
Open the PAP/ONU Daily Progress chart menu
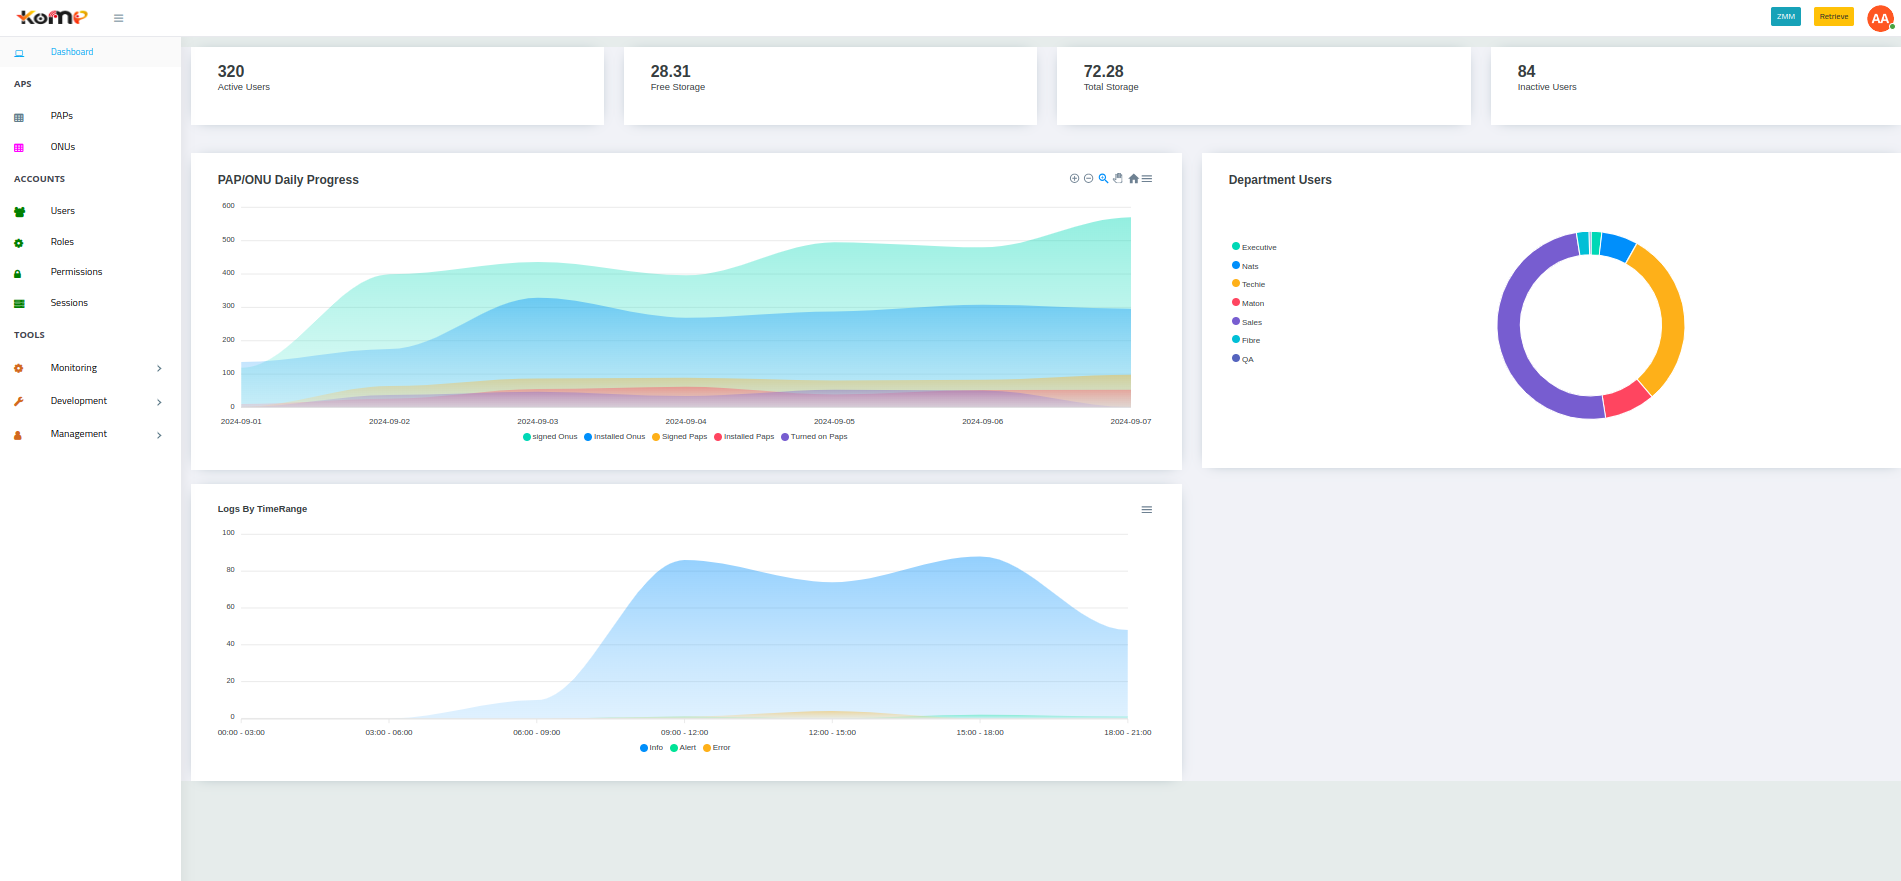click(1147, 179)
